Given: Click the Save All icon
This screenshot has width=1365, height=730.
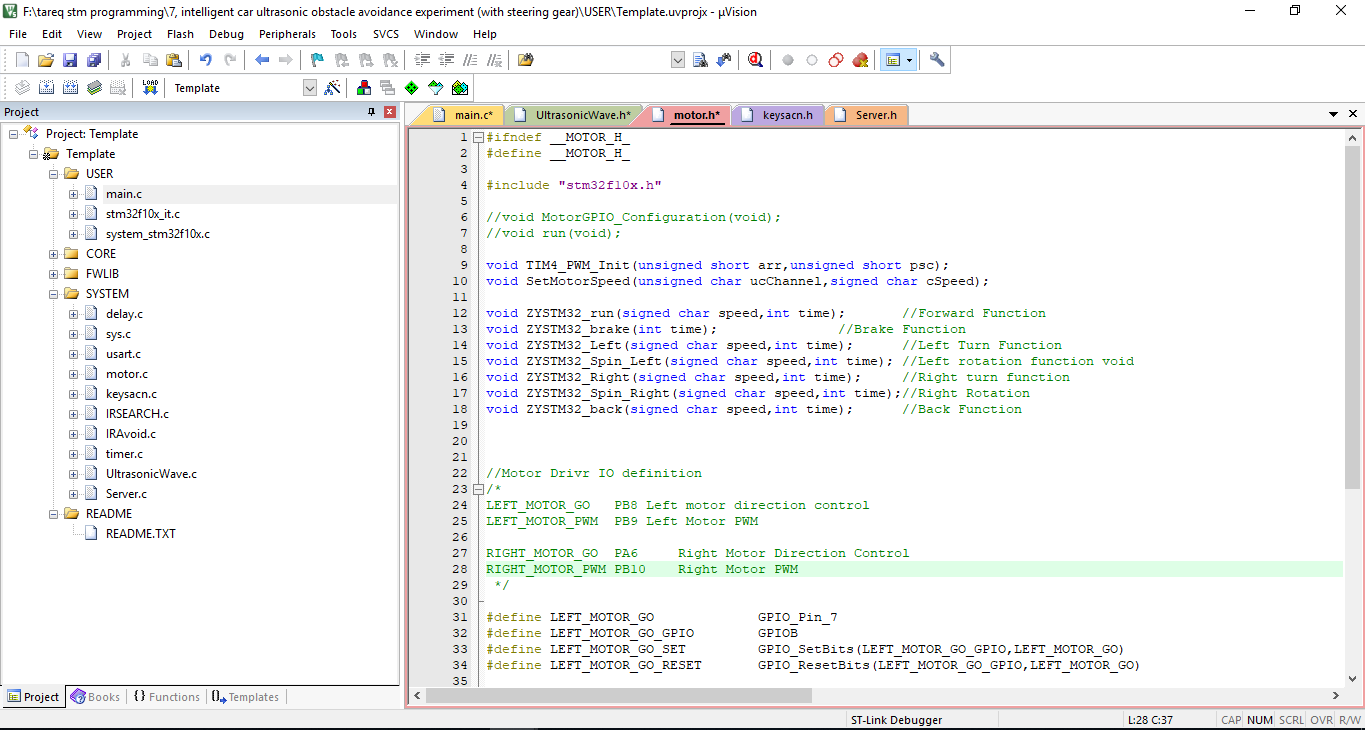Looking at the screenshot, I should (x=94, y=60).
